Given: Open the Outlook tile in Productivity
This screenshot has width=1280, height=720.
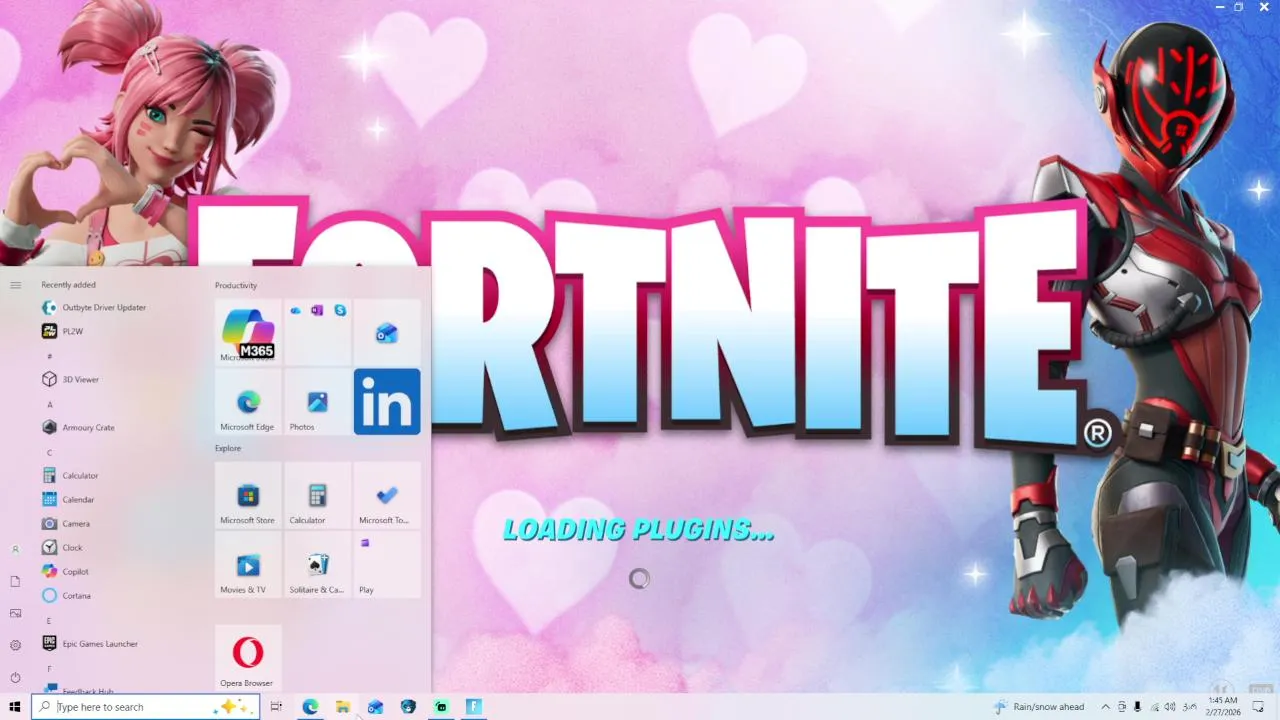Looking at the screenshot, I should pos(387,332).
